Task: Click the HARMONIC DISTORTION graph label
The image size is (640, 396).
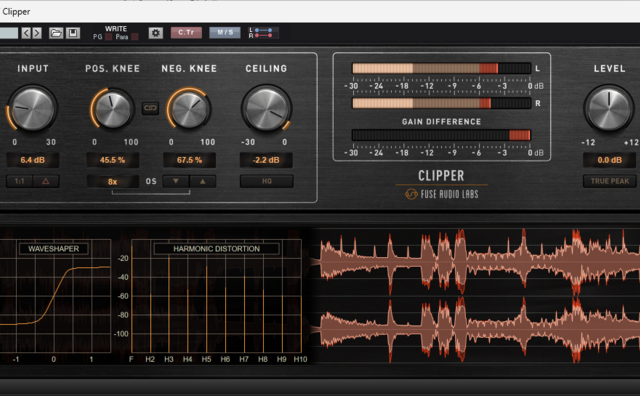Action: coord(216,249)
